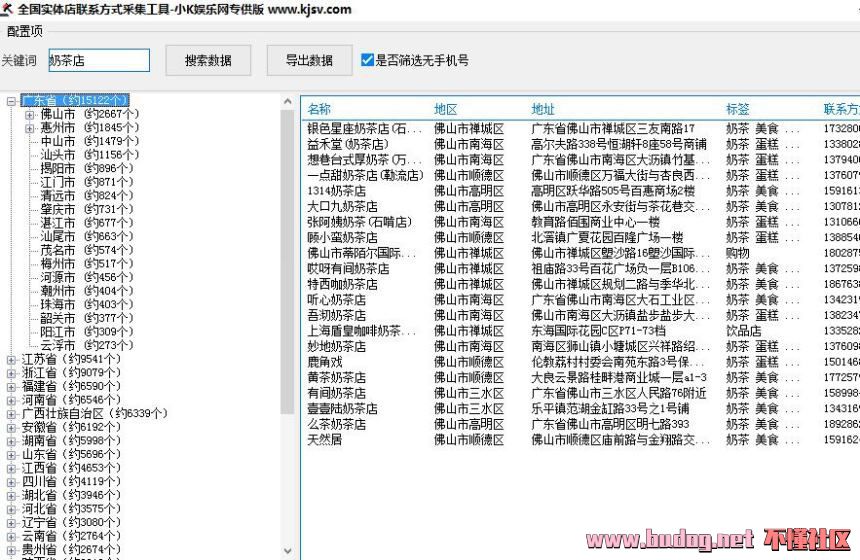Image resolution: width=860 pixels, height=560 pixels.
Task: Select 中山市 in the city tree
Action: coord(58,142)
